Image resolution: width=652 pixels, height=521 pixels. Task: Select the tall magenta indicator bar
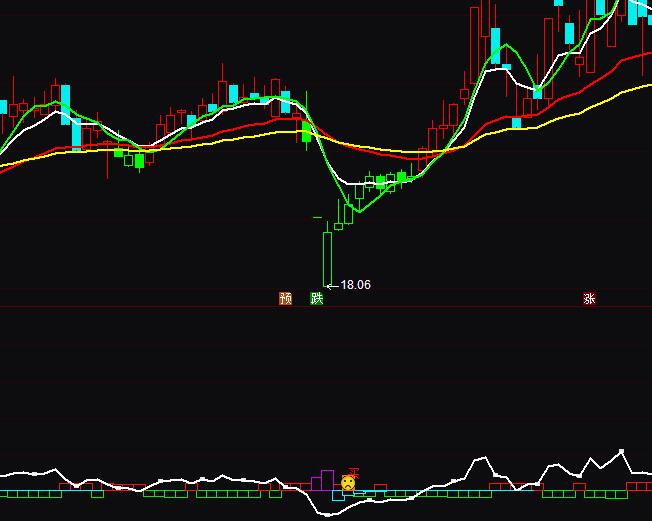coord(326,479)
